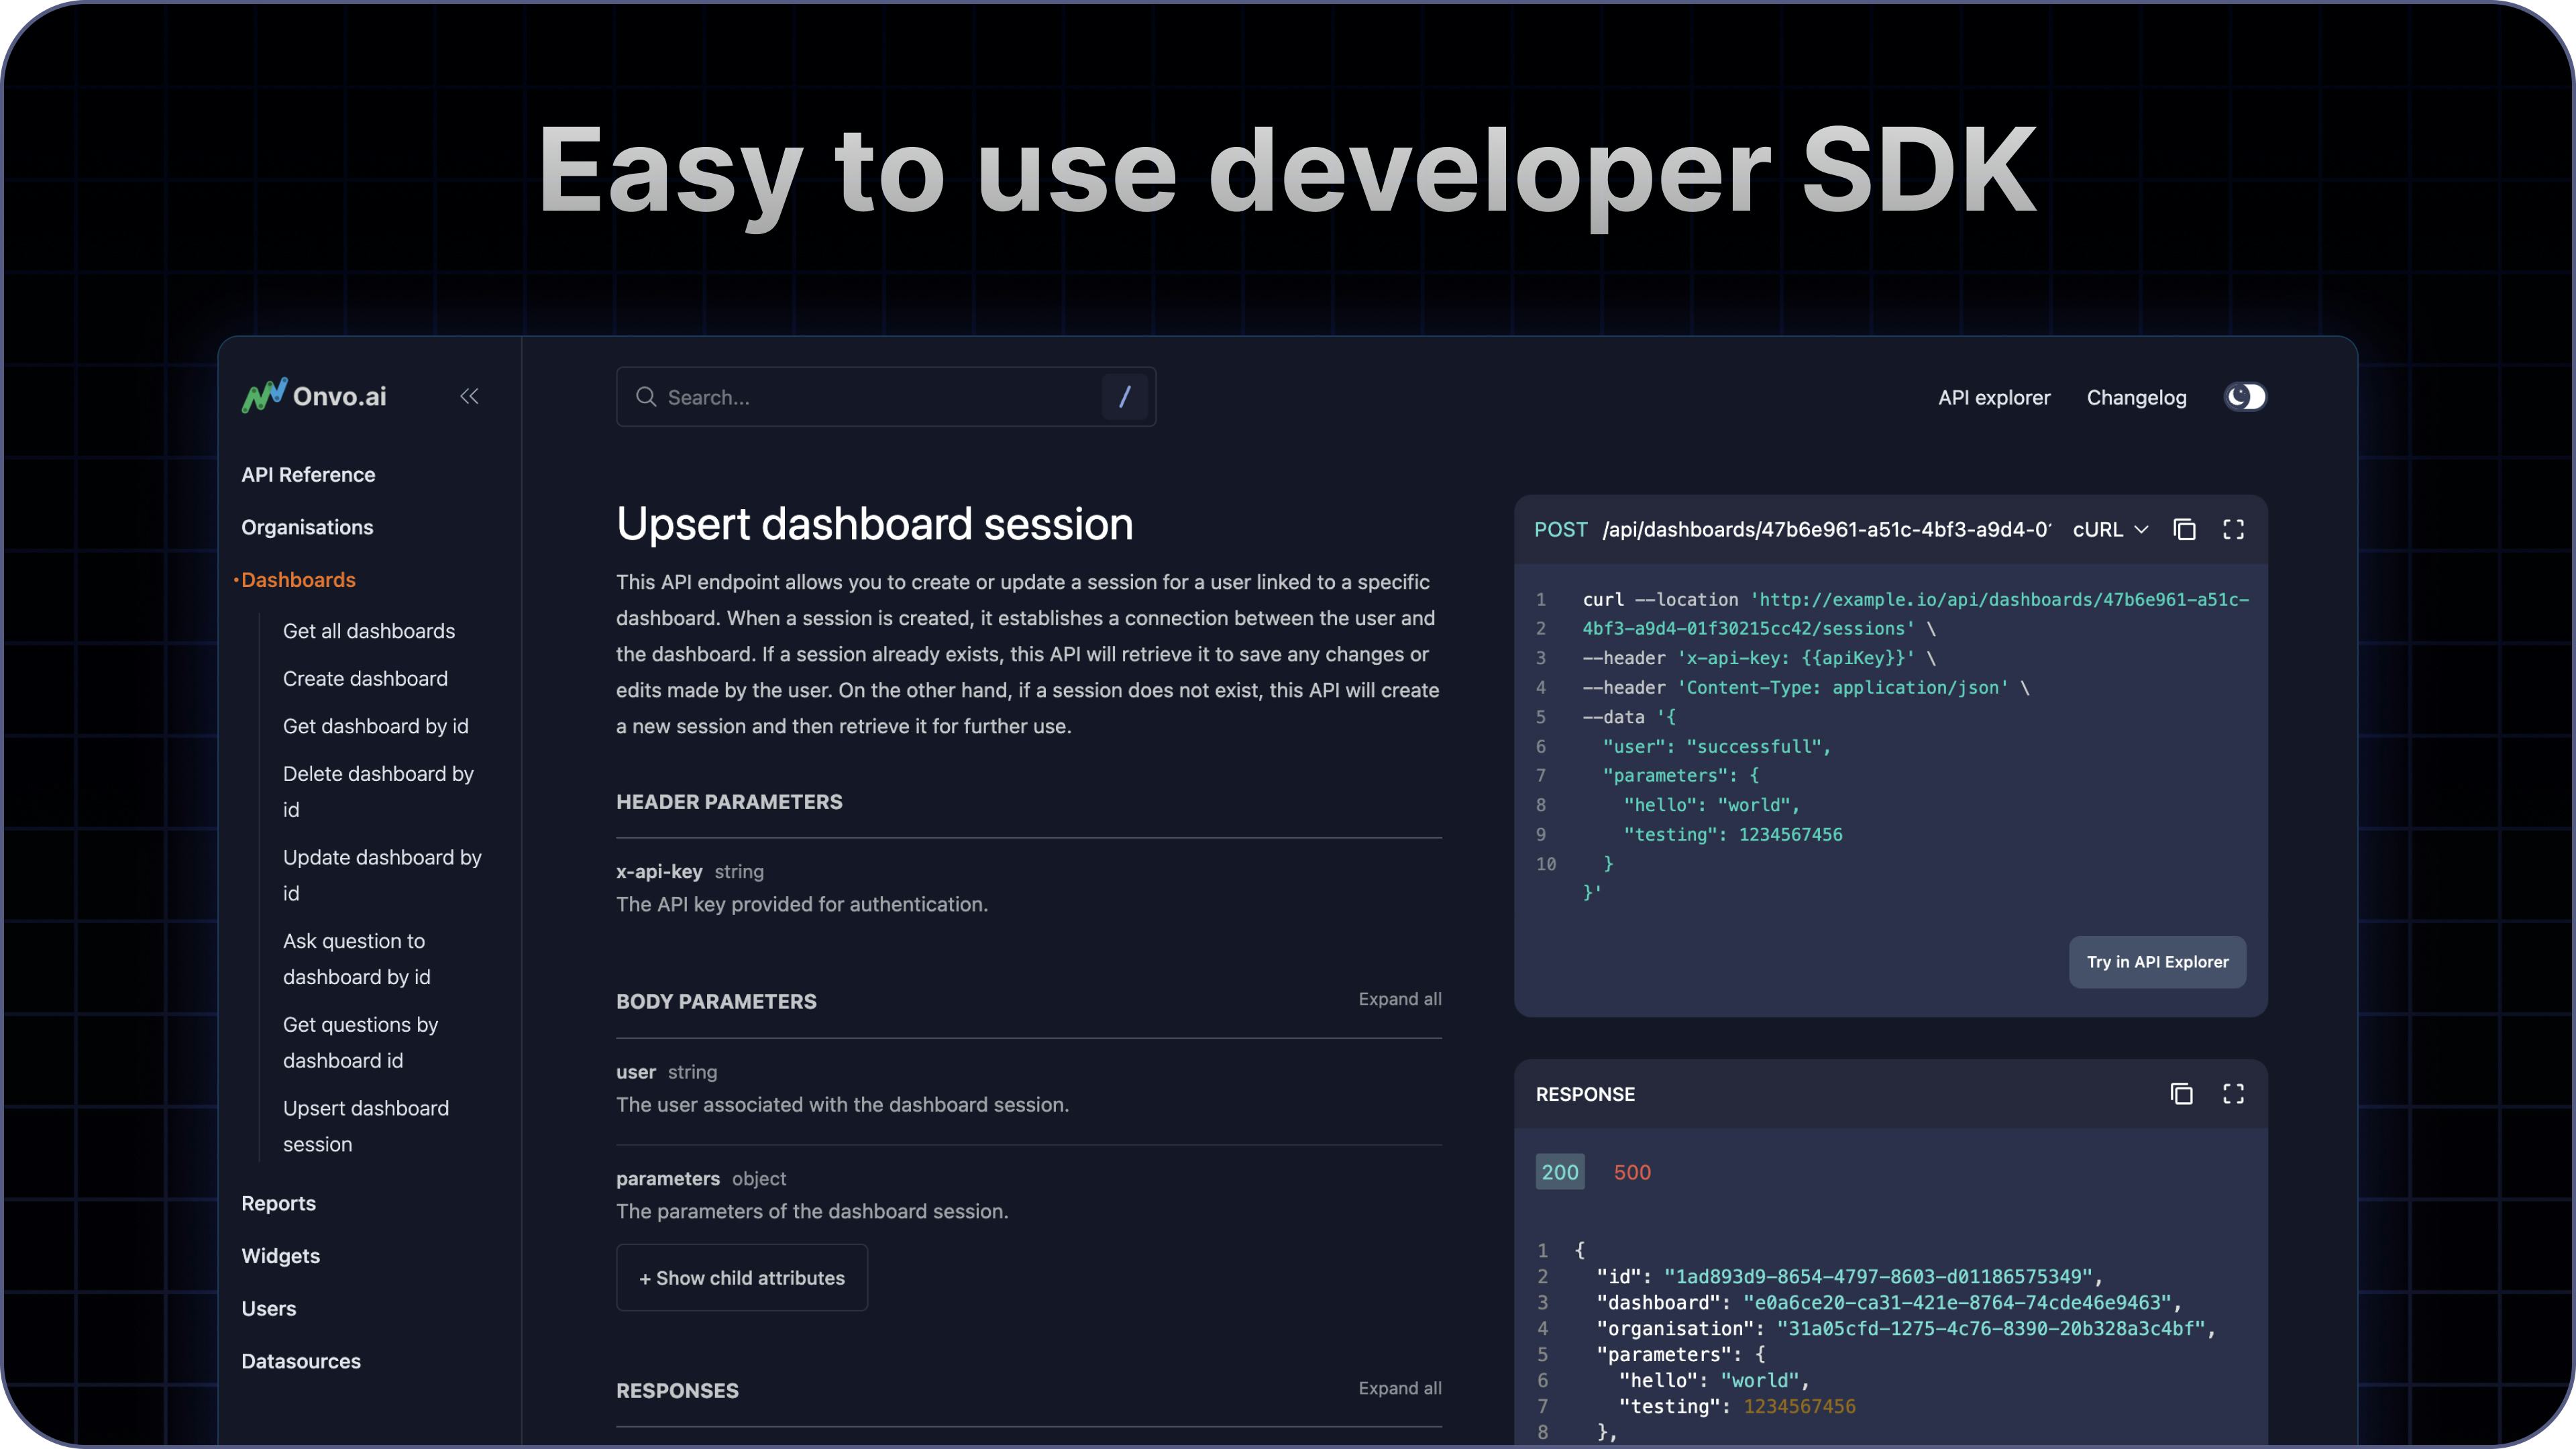Expand the request code panel to fullscreen

2234,529
